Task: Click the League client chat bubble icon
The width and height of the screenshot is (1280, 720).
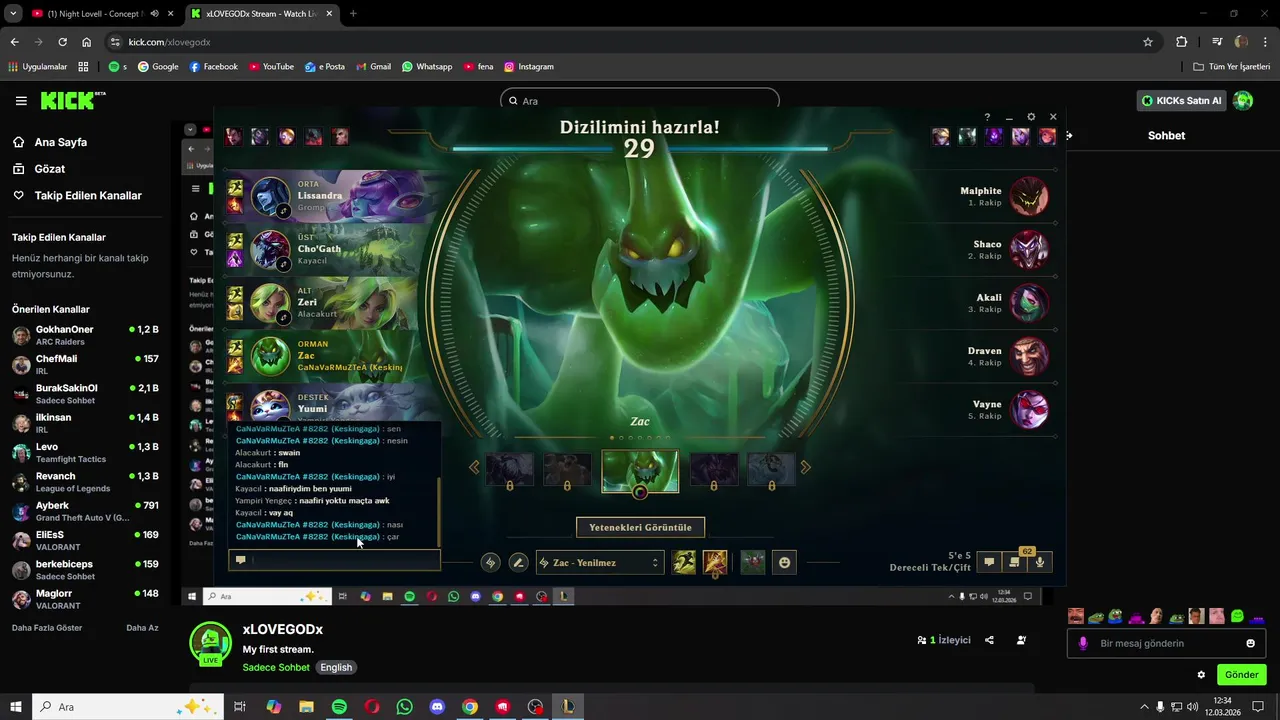Action: (x=989, y=562)
